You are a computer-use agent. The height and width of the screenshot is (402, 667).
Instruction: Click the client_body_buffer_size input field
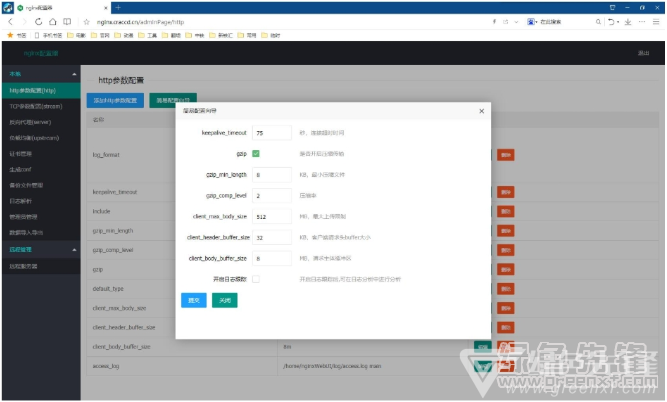tap(272, 258)
